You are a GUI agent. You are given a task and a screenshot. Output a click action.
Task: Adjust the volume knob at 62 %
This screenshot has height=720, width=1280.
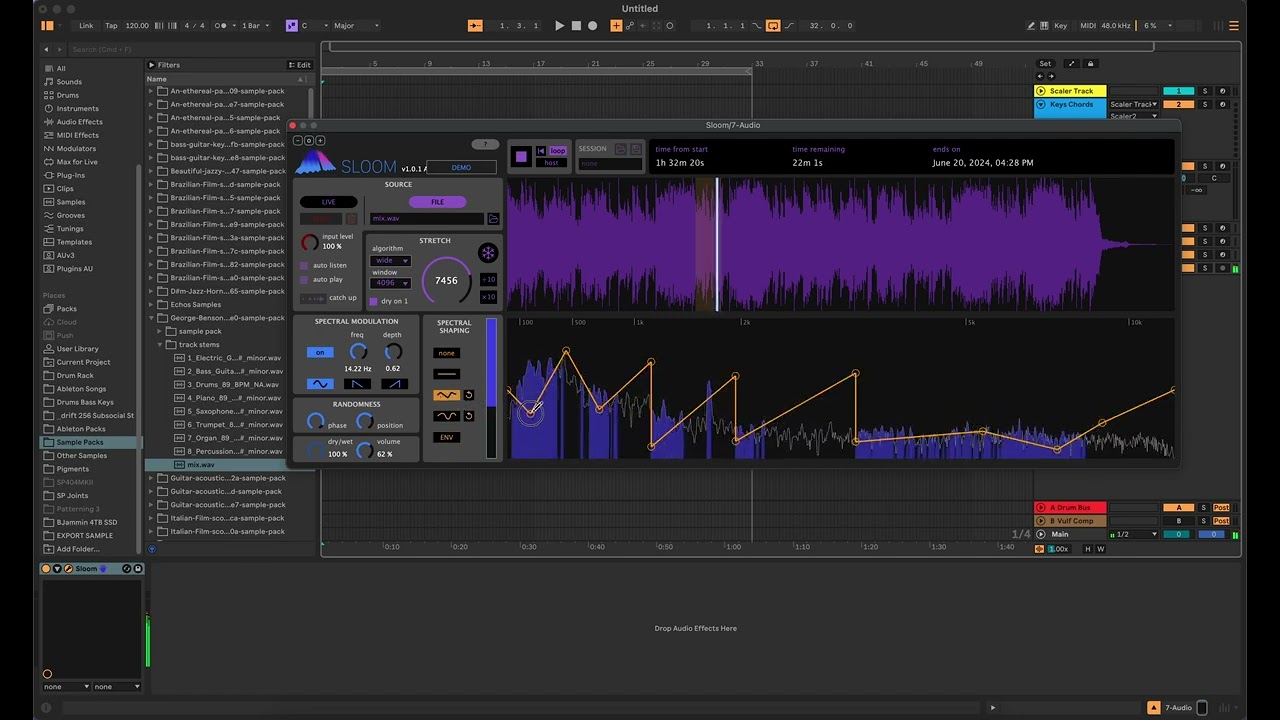point(365,452)
